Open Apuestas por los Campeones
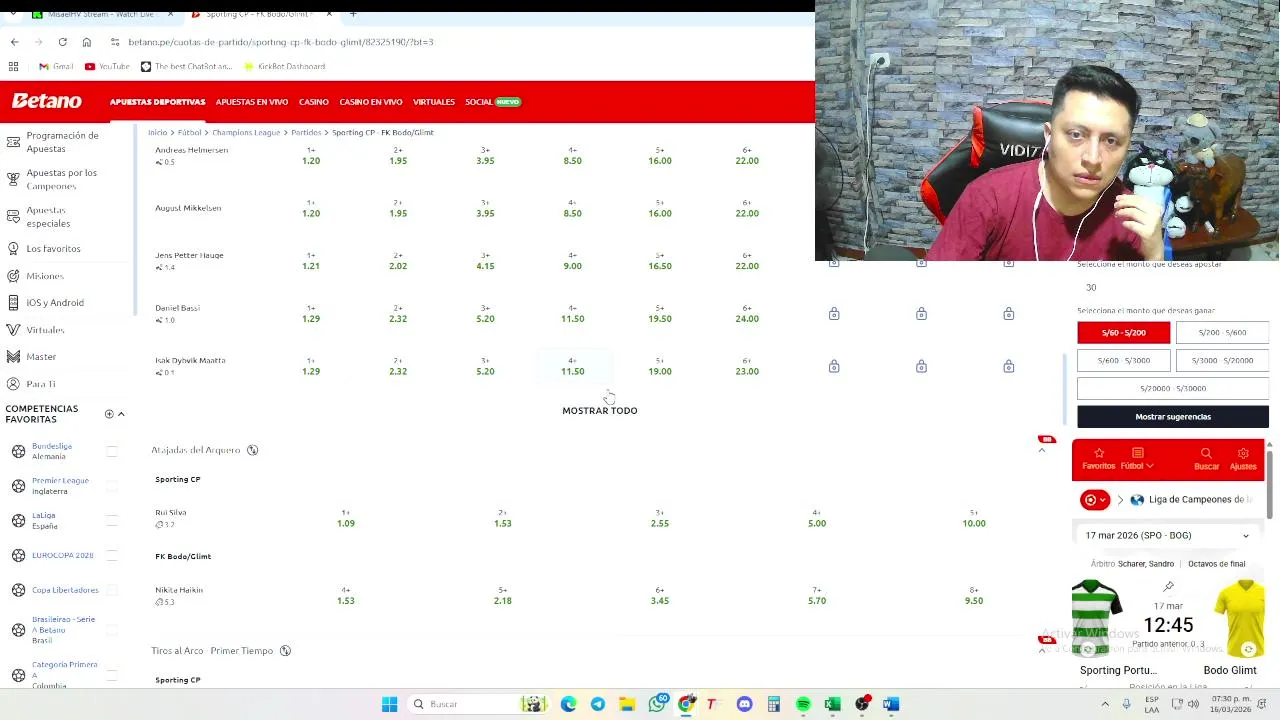The height and width of the screenshot is (720, 1280). coord(62,179)
